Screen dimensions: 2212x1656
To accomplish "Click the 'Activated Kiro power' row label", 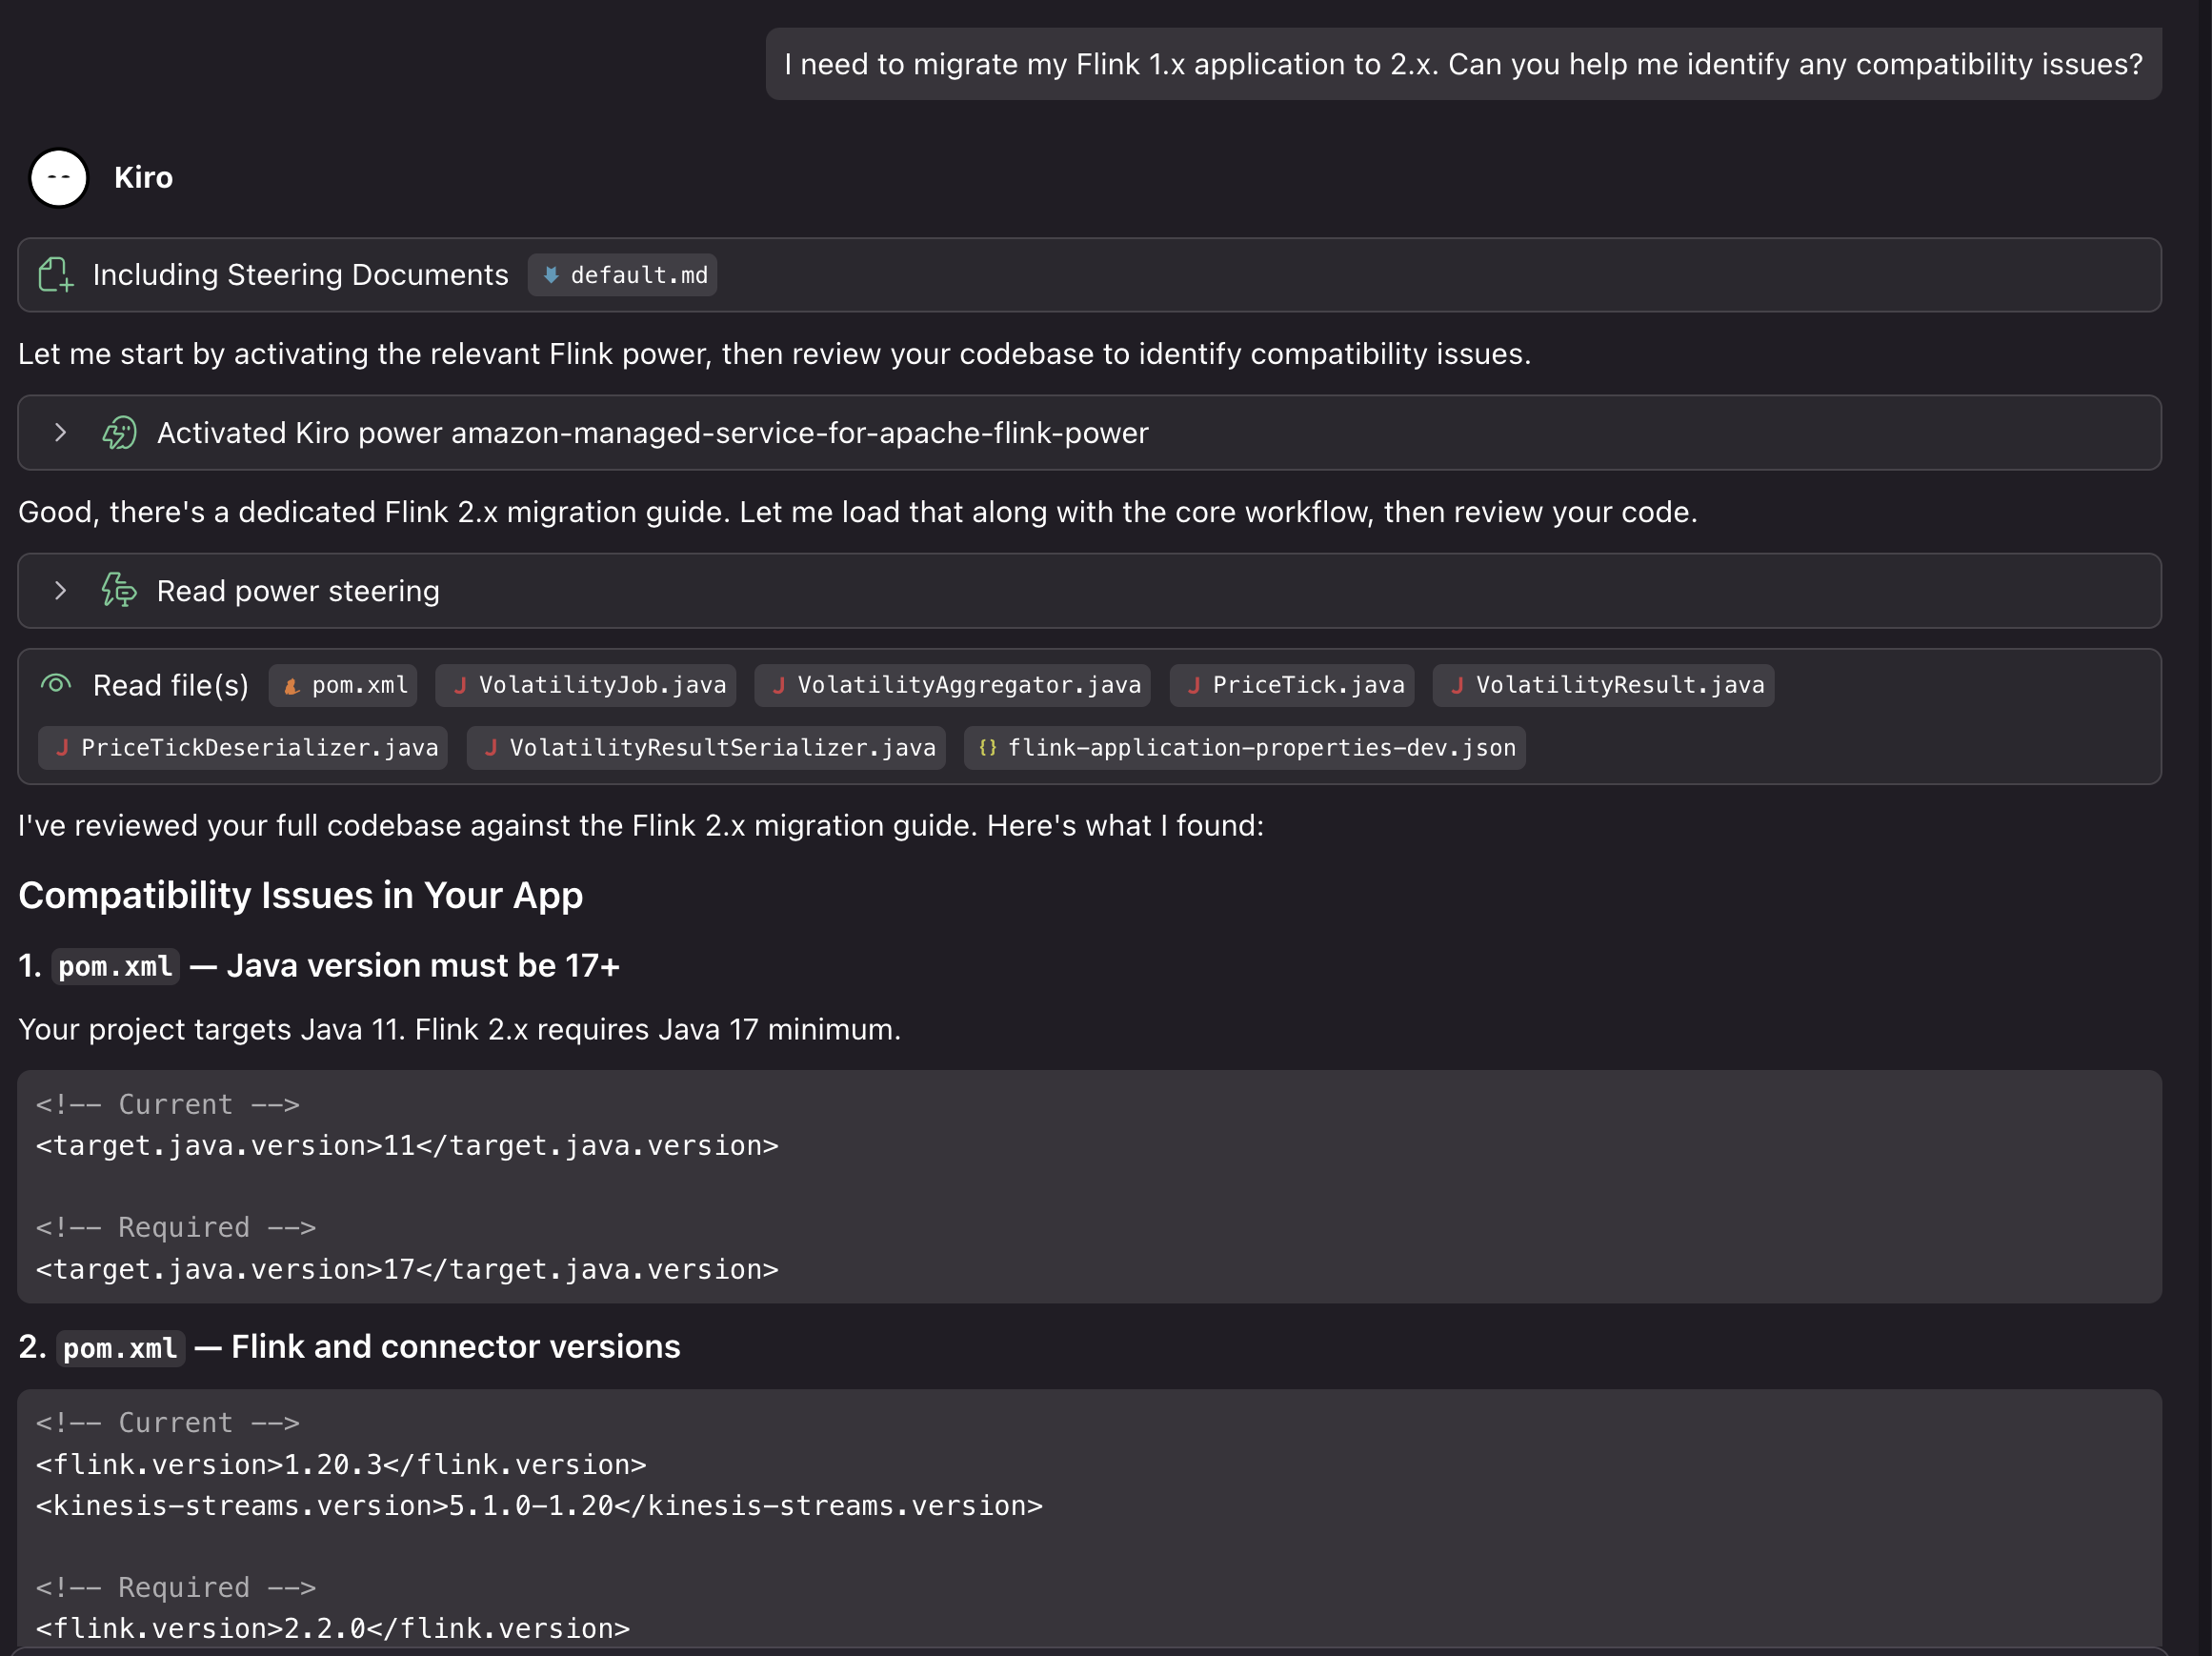I will click(652, 433).
